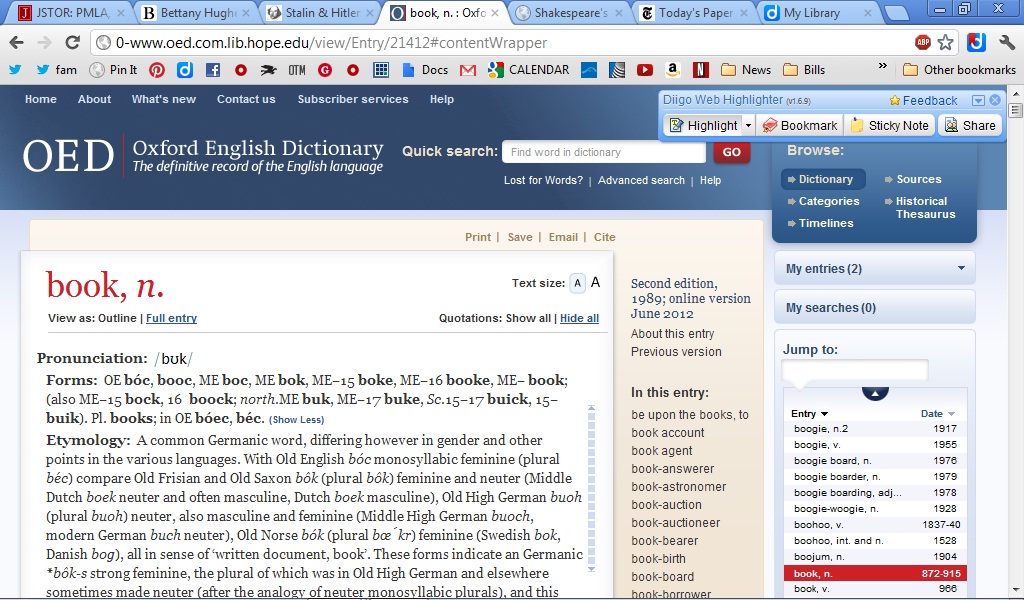Viewport: 1024px width, 600px height.
Task: Open the Docs bookmark
Action: coord(425,70)
